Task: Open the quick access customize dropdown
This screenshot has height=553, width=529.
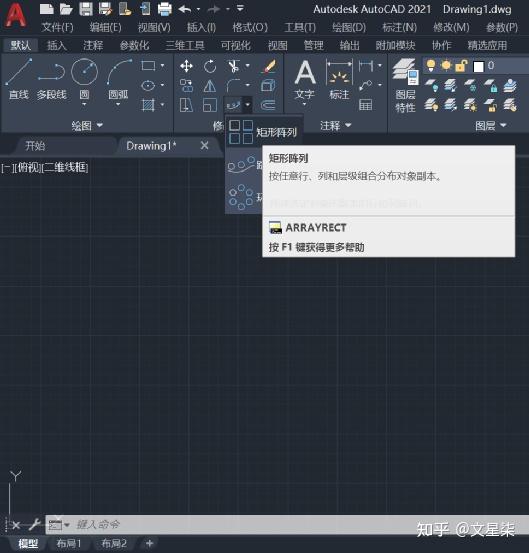Action: 240,8
